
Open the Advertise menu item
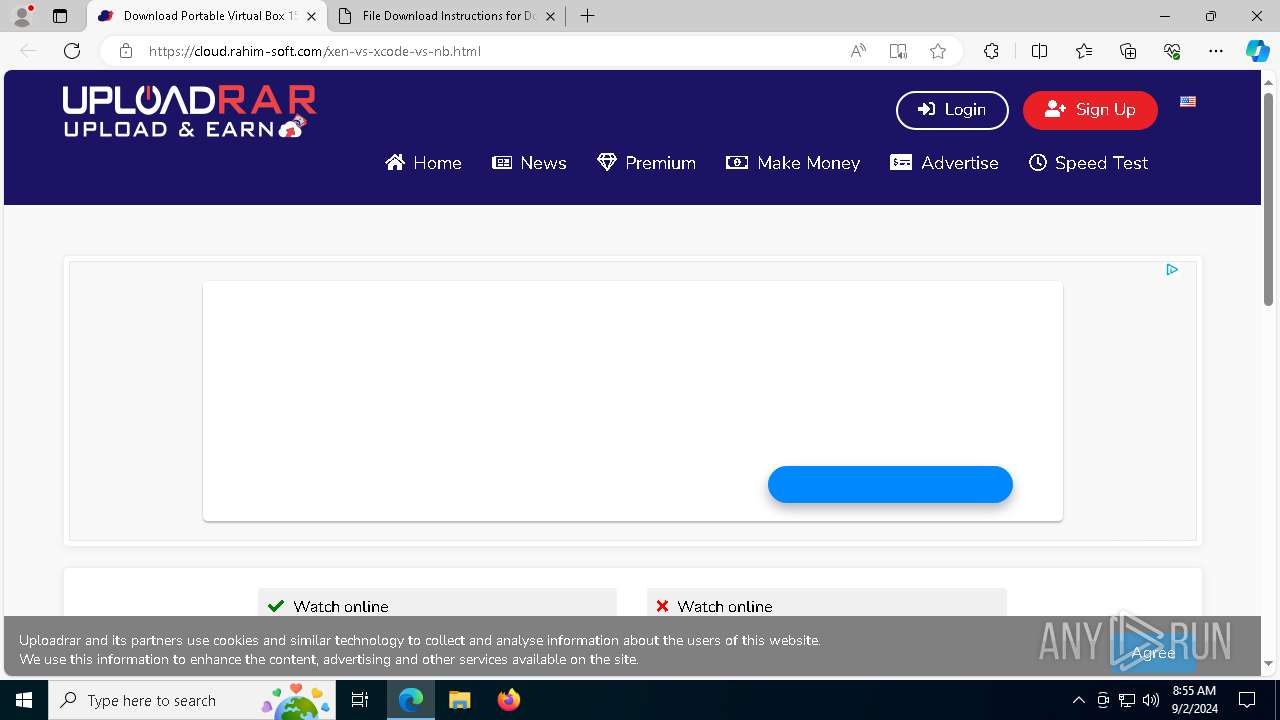[x=944, y=163]
